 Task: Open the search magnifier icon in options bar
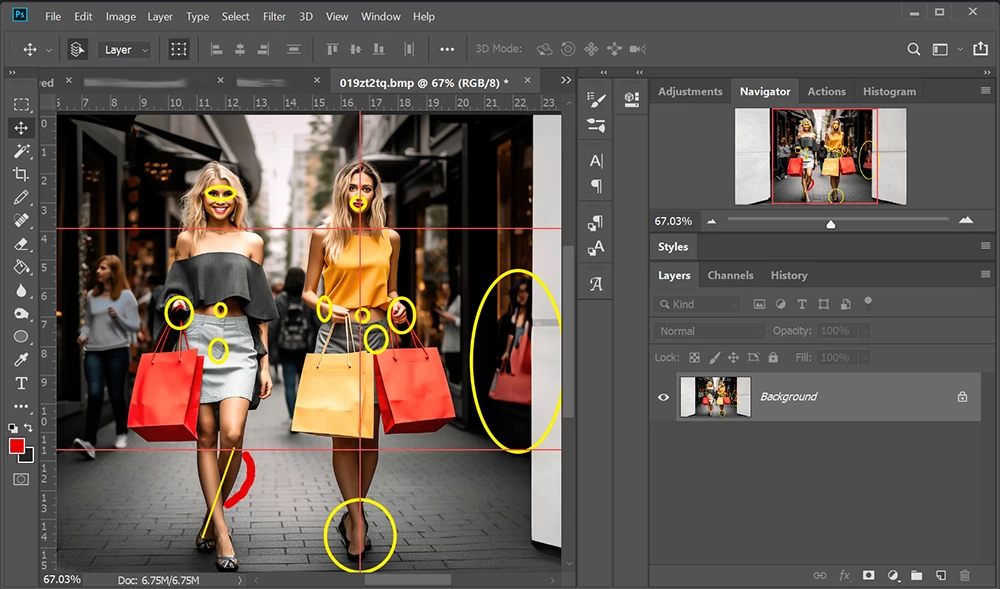913,49
